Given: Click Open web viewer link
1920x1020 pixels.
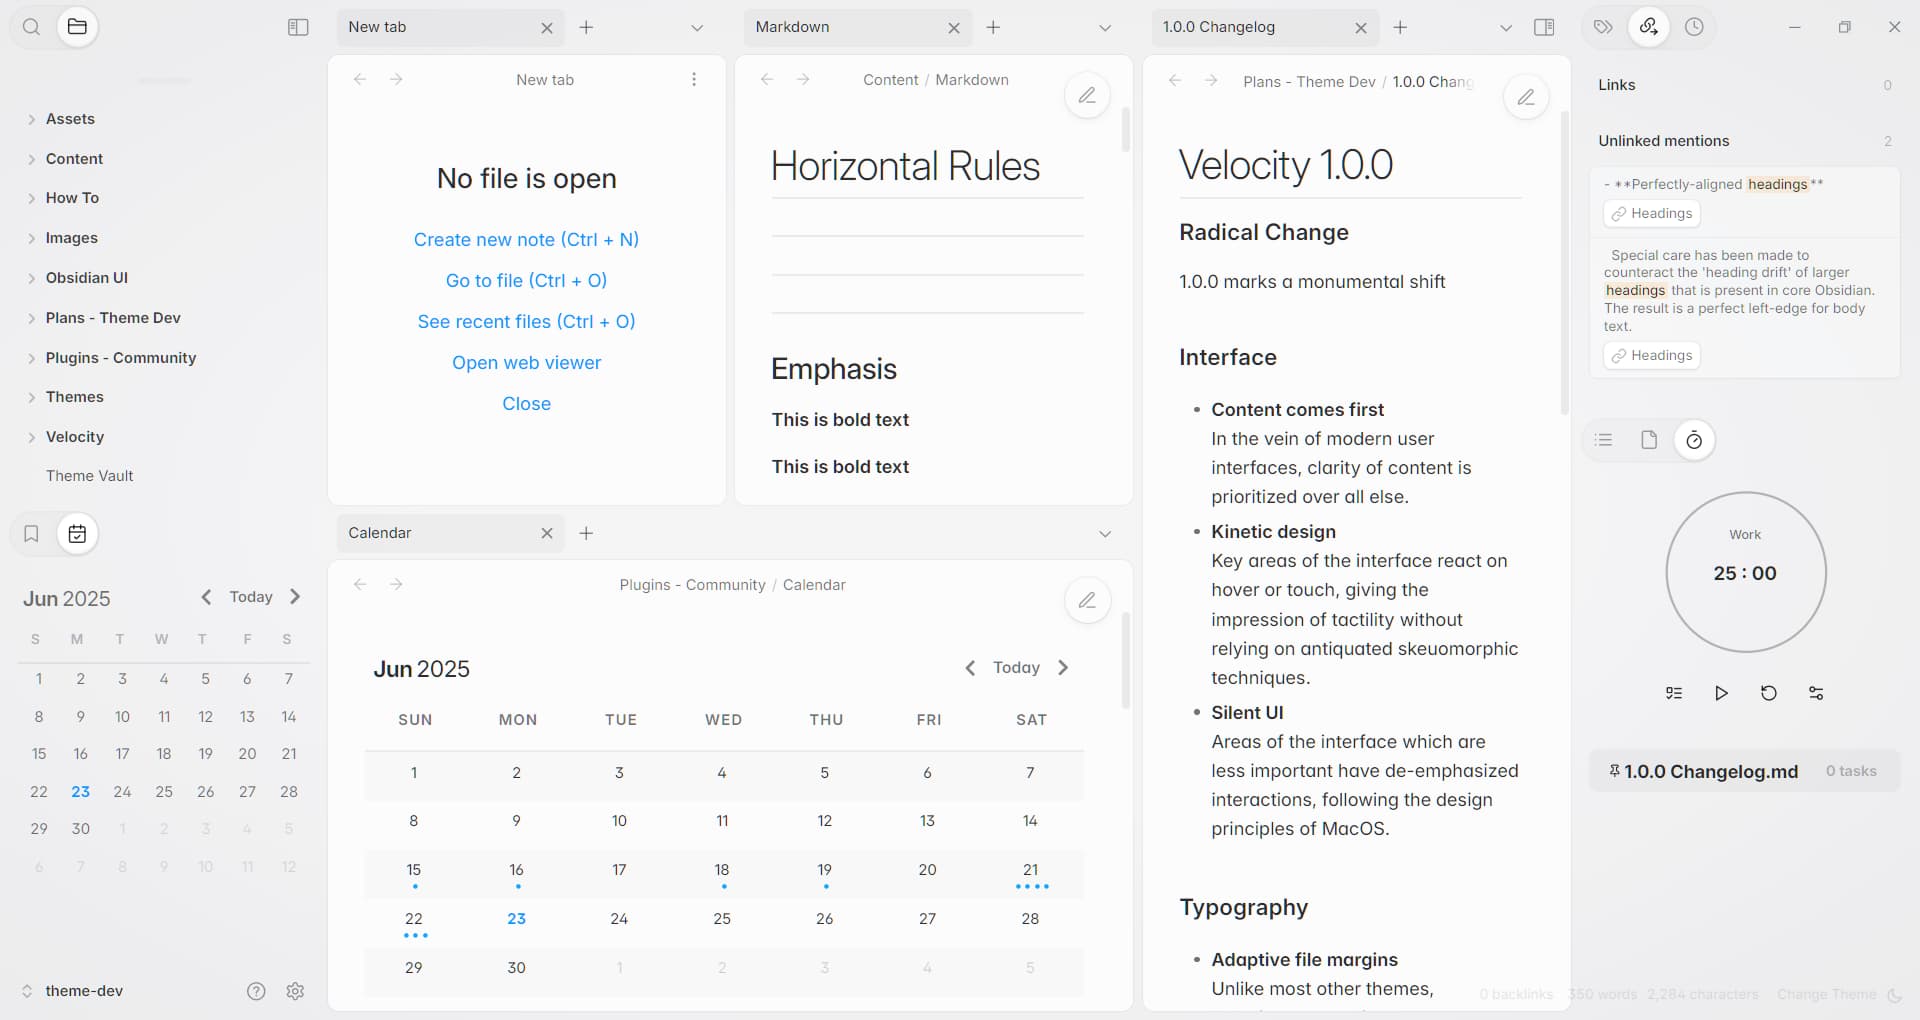Looking at the screenshot, I should coord(526,363).
